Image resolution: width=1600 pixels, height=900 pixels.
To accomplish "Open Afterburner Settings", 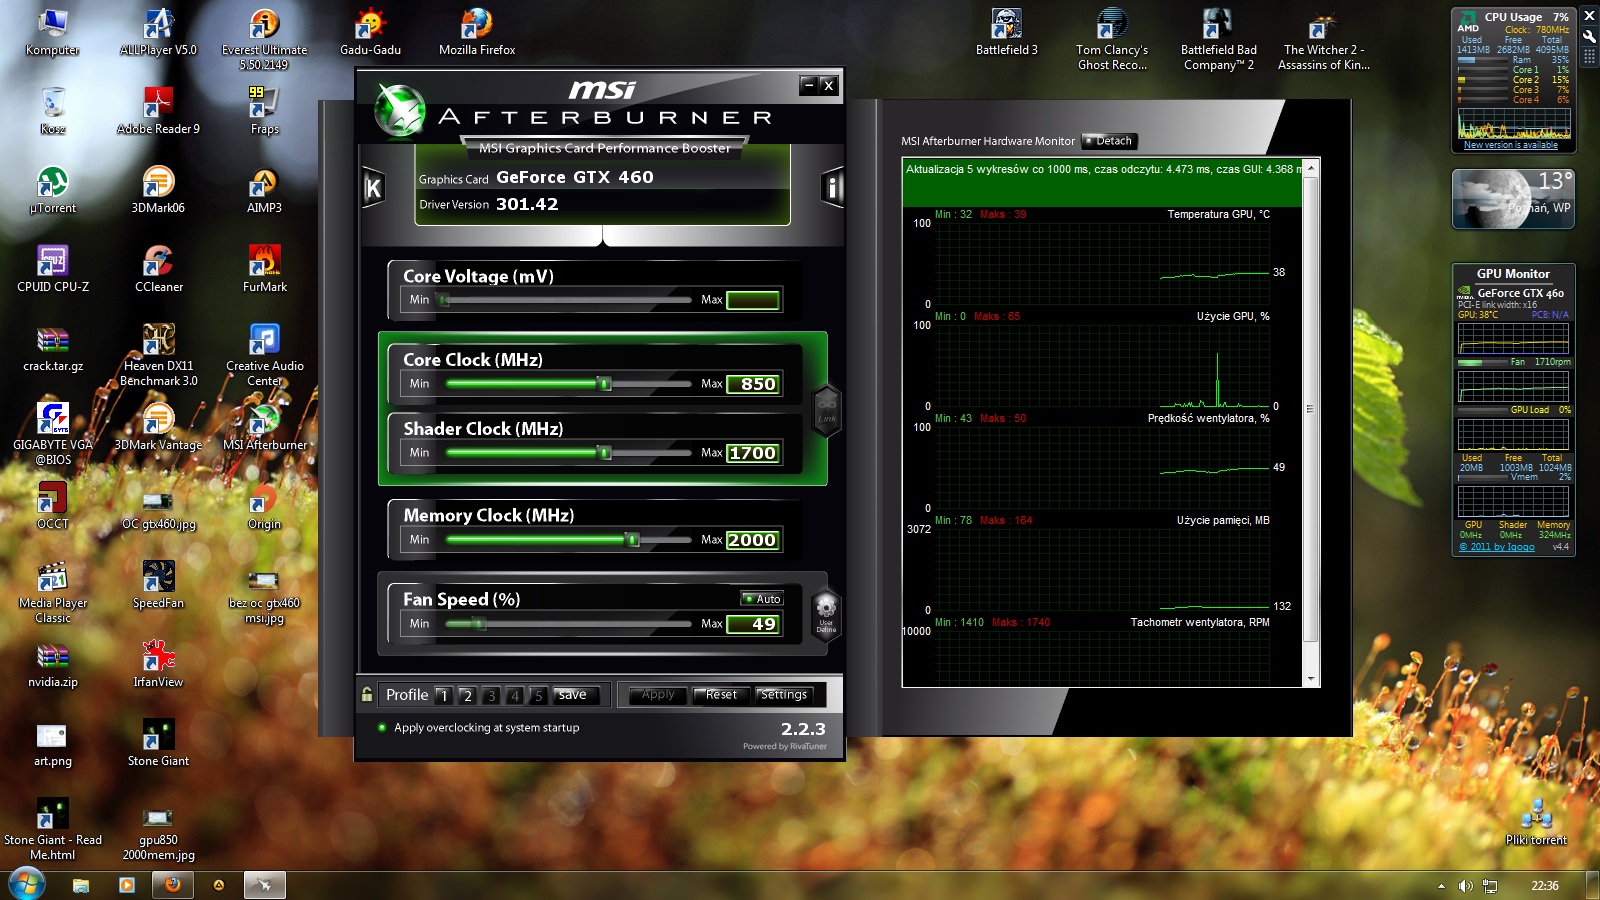I will tap(784, 695).
